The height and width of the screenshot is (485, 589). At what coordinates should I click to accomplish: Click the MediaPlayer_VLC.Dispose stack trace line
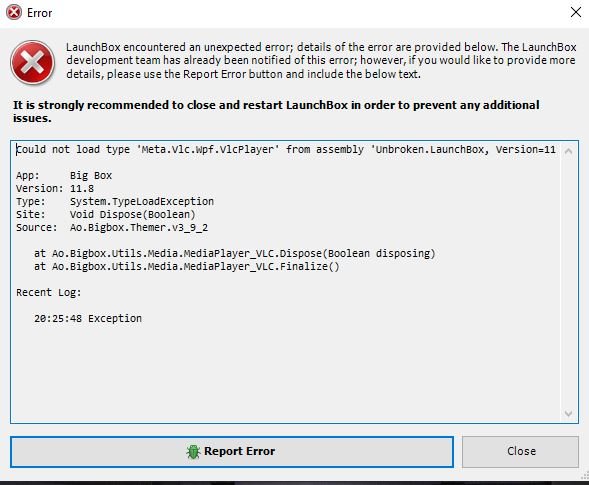click(x=234, y=254)
